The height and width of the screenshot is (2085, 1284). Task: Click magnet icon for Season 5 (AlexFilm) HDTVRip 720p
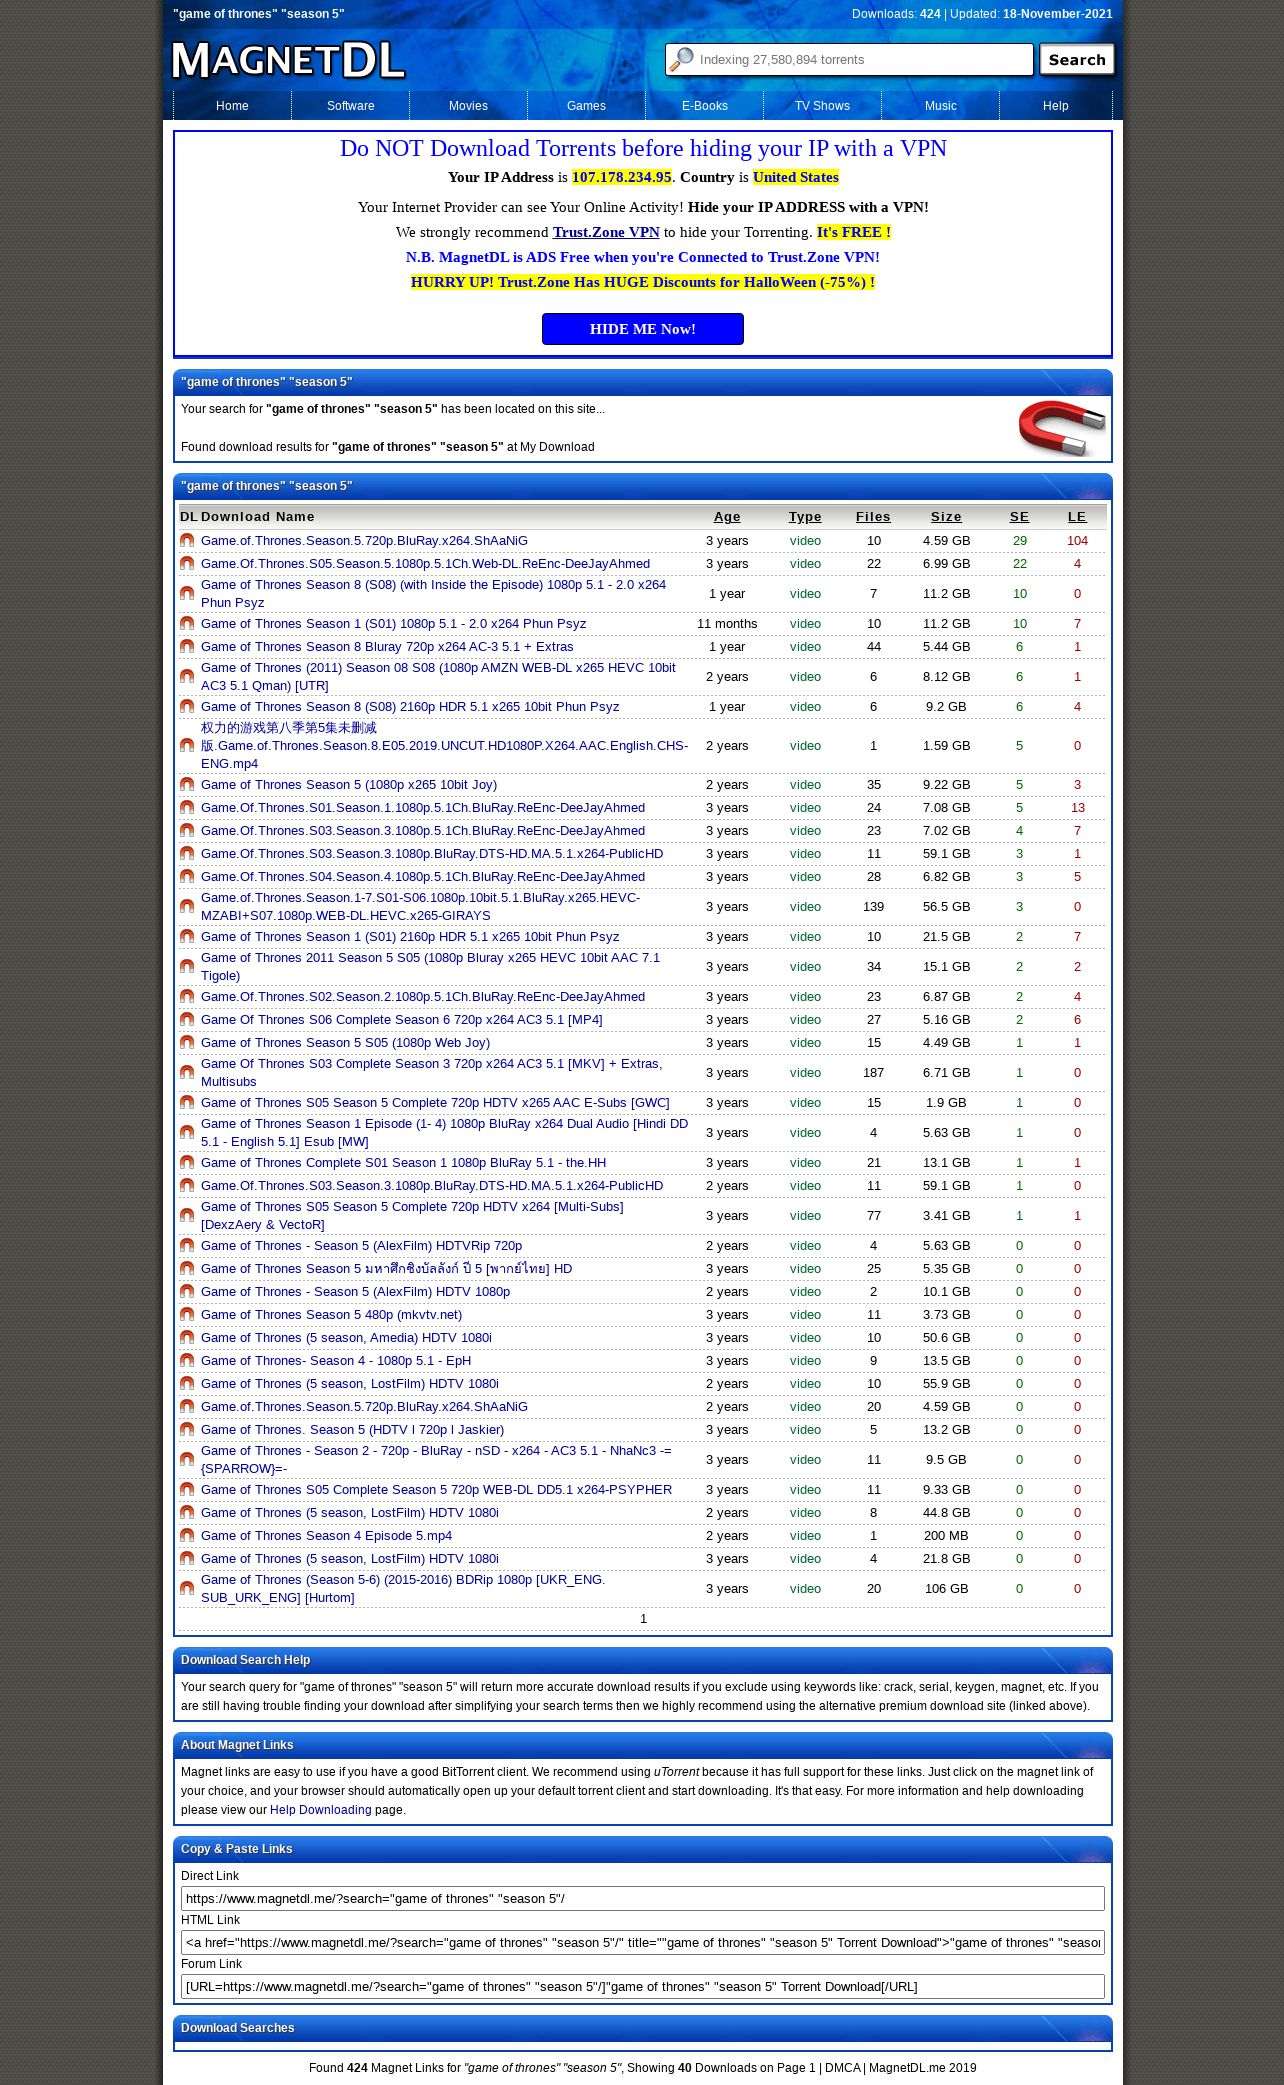pos(187,1246)
